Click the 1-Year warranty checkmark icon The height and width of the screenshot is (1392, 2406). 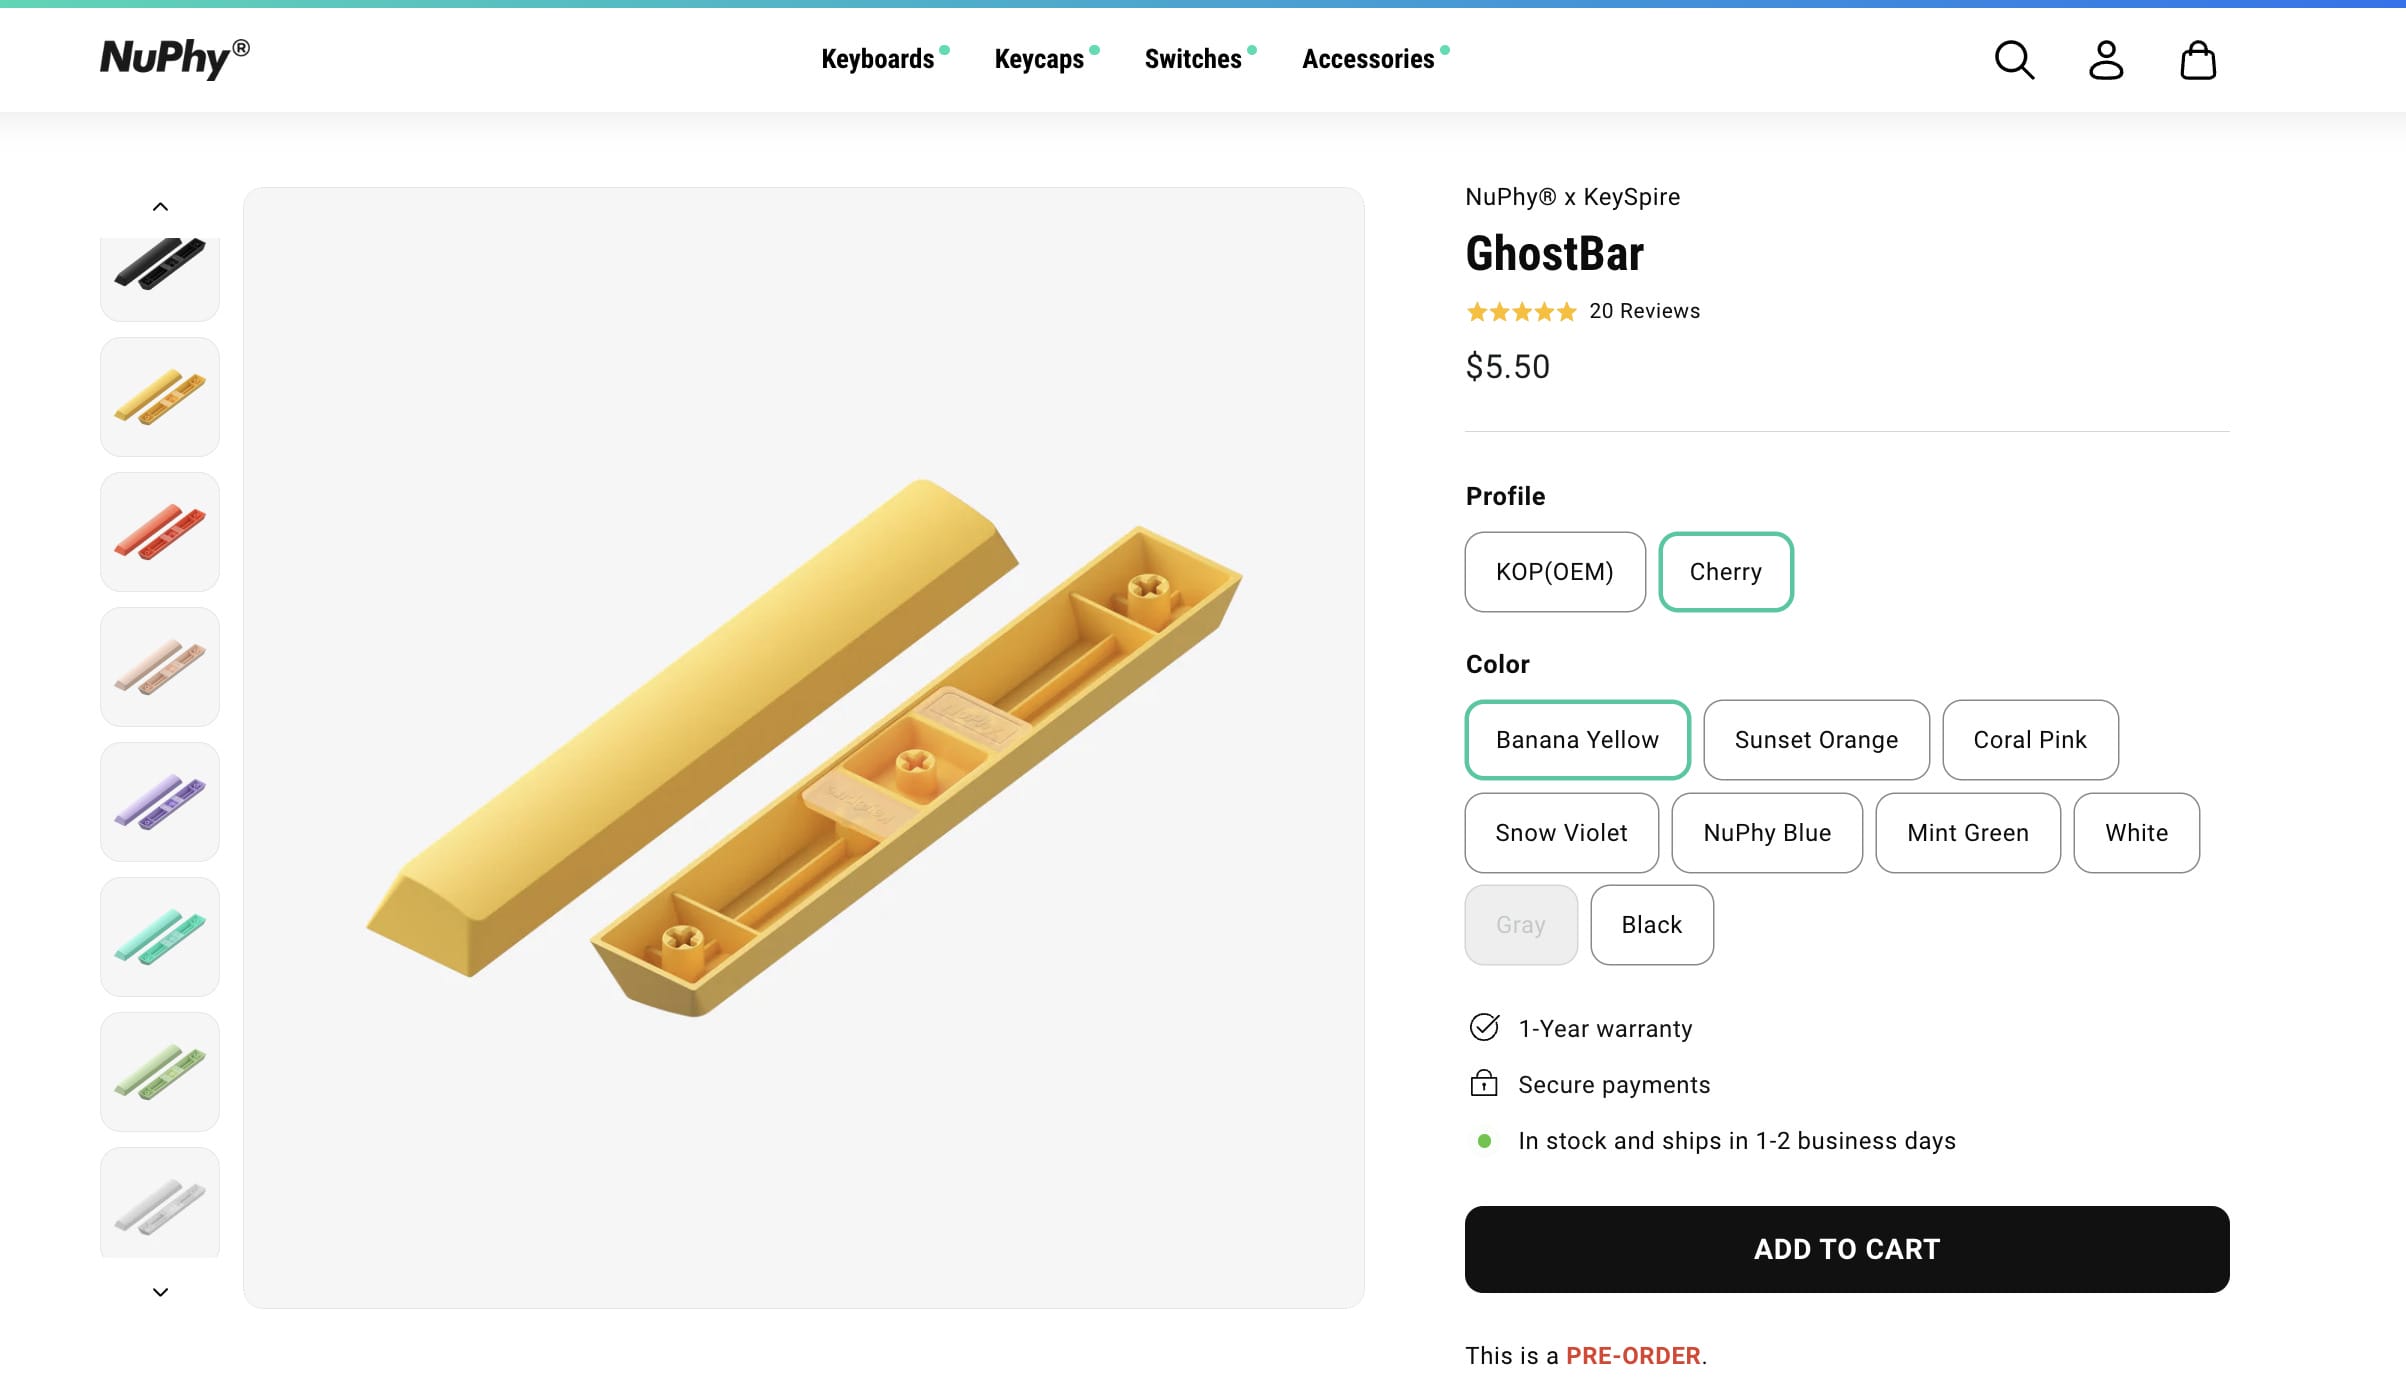tap(1484, 1027)
